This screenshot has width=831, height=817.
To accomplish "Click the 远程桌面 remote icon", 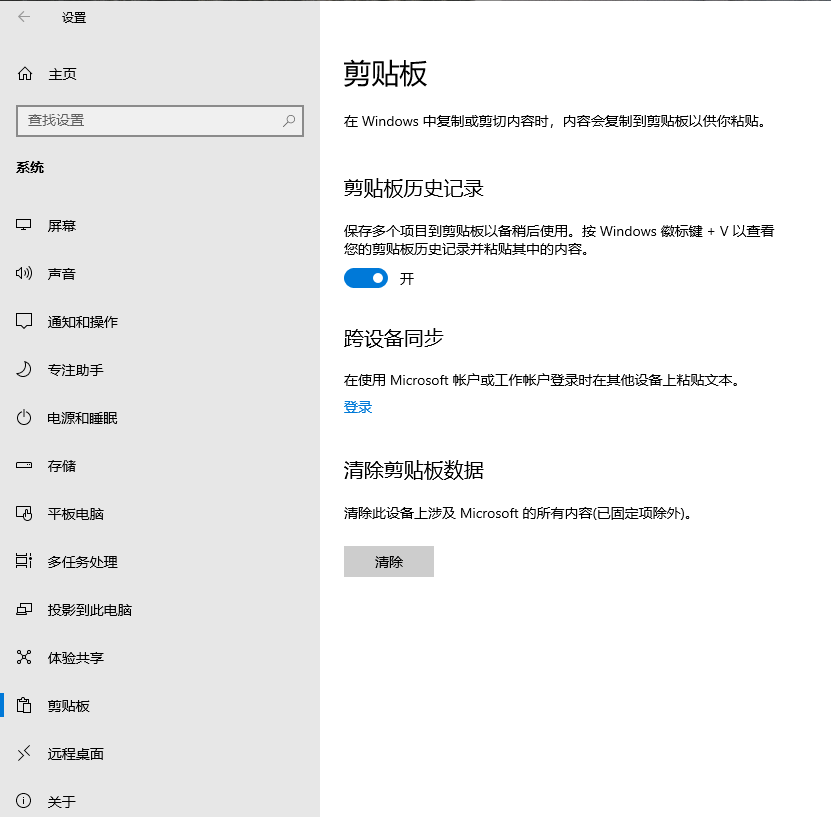I will point(24,753).
